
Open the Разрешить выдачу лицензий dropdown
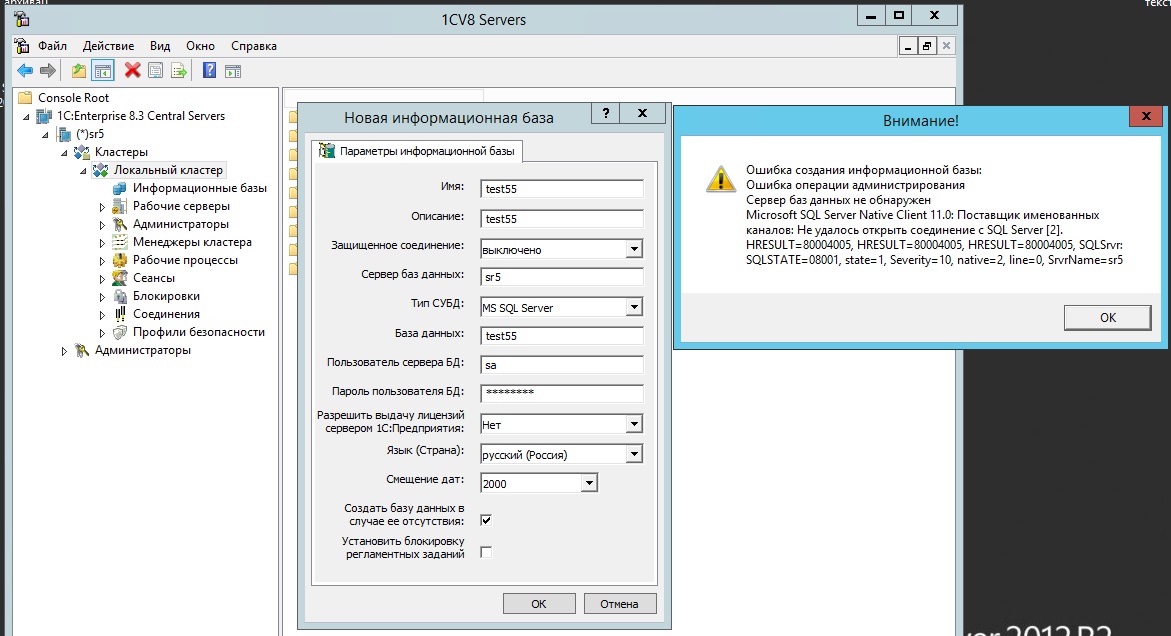click(634, 424)
